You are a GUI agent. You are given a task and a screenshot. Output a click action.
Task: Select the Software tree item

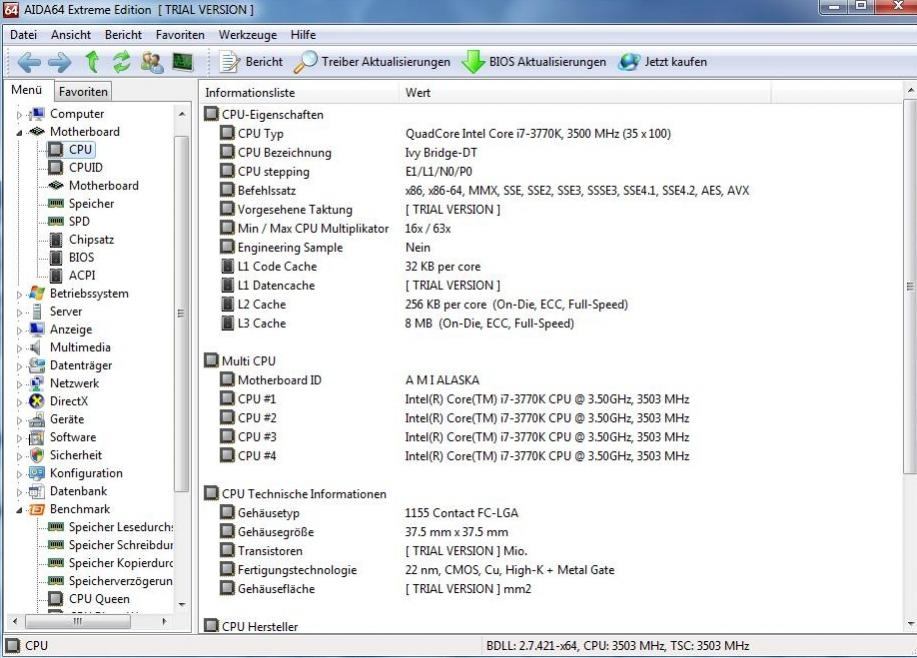(73, 437)
